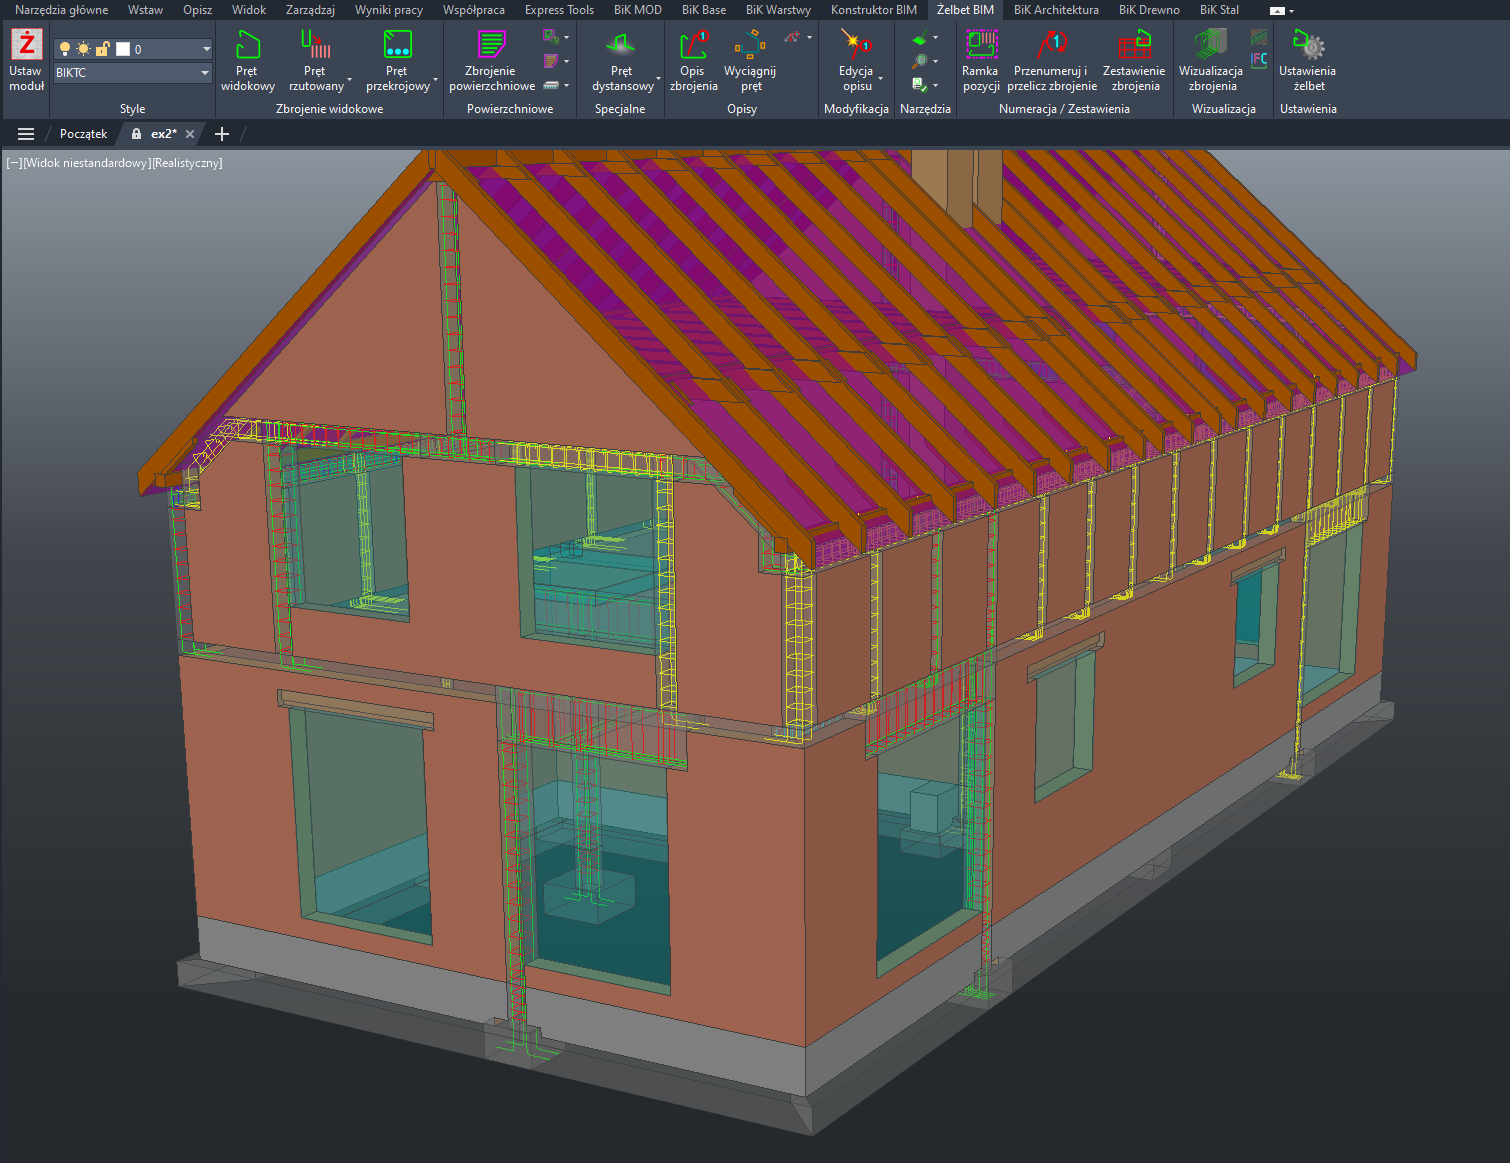The width and height of the screenshot is (1510, 1163).
Task: Switch to the Początek file tab
Action: 83,134
